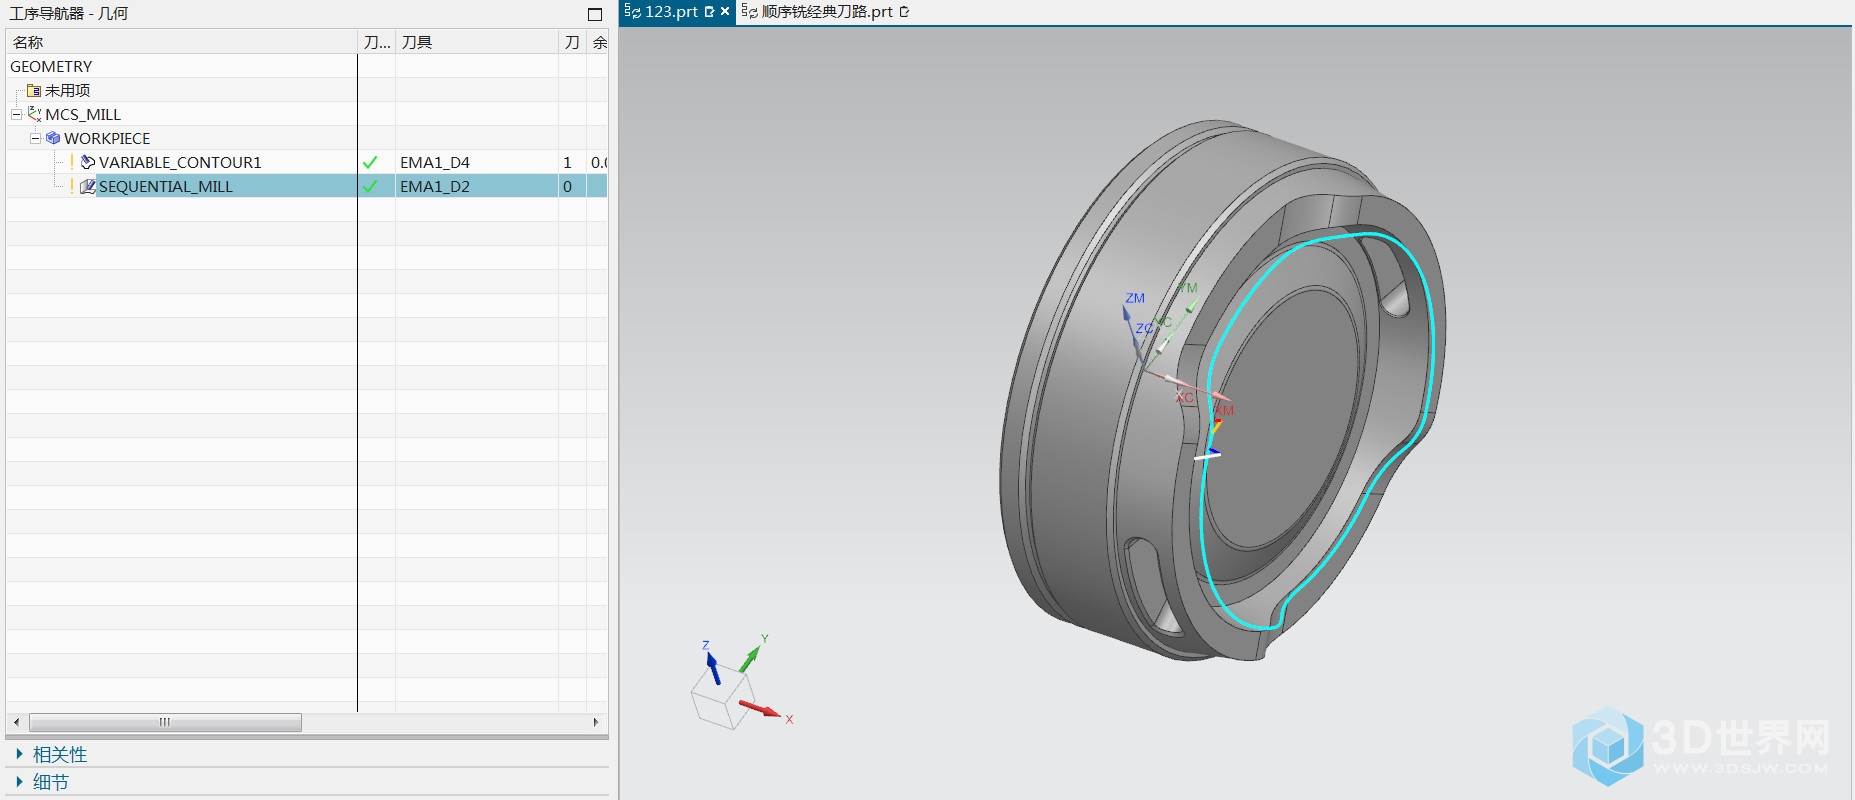Click the view triad green Y axis

[x=750, y=657]
